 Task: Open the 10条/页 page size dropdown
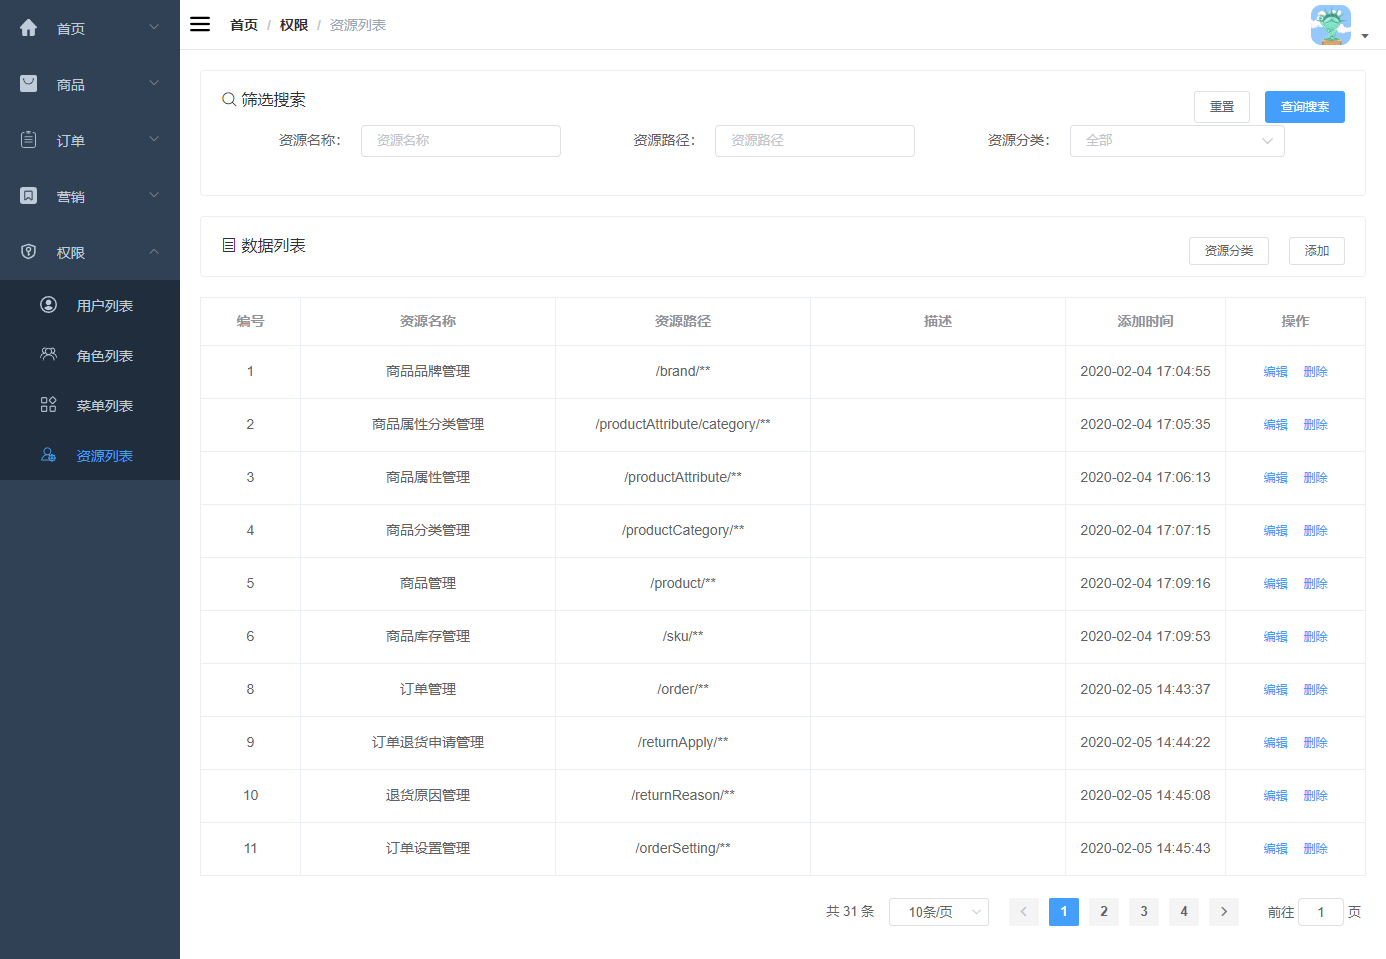coord(938,912)
